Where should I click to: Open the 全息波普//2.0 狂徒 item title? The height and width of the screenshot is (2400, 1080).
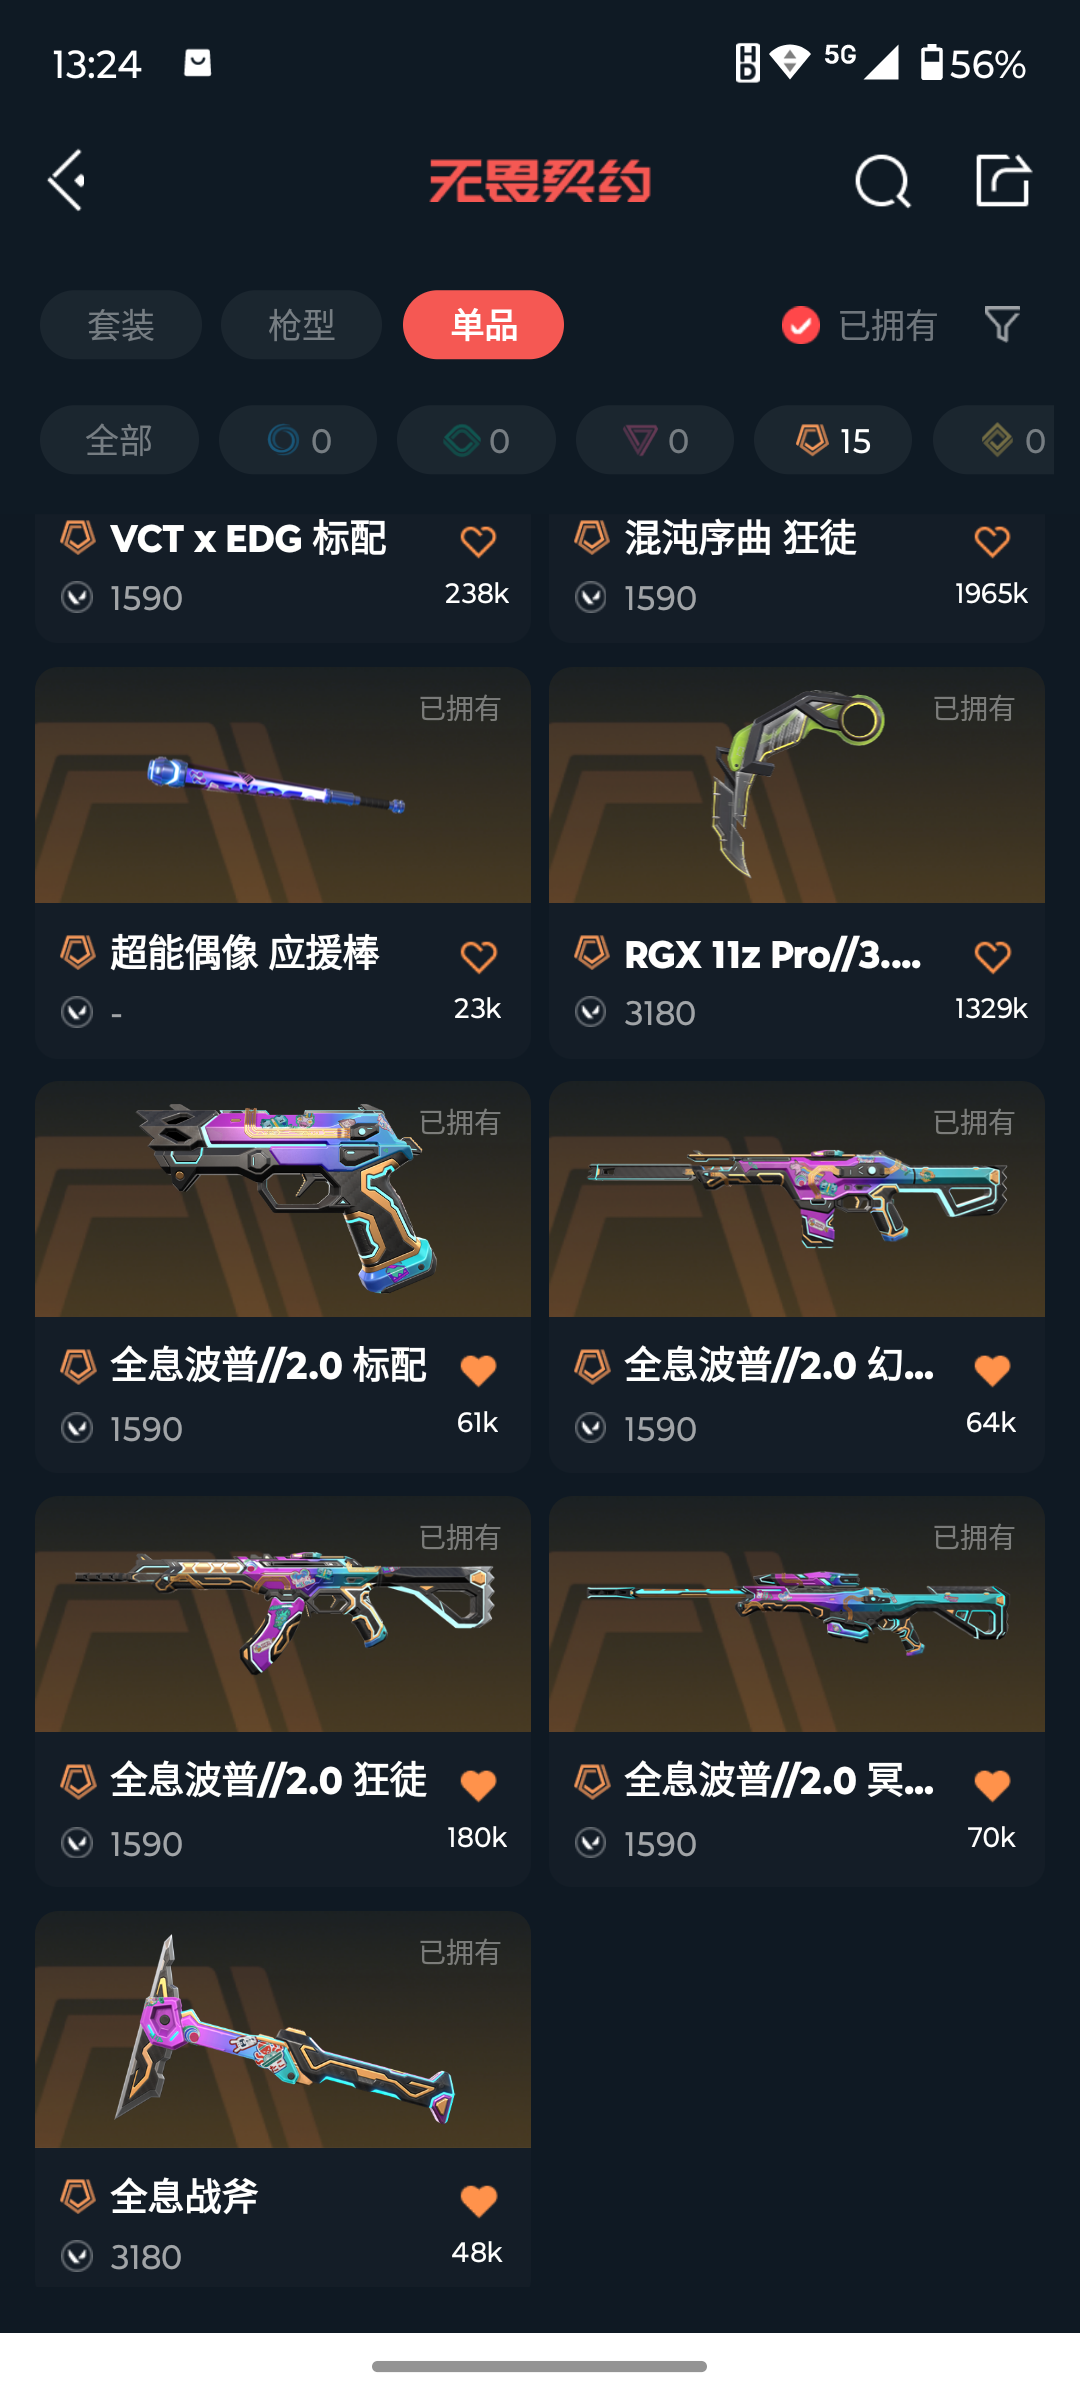click(x=268, y=1780)
